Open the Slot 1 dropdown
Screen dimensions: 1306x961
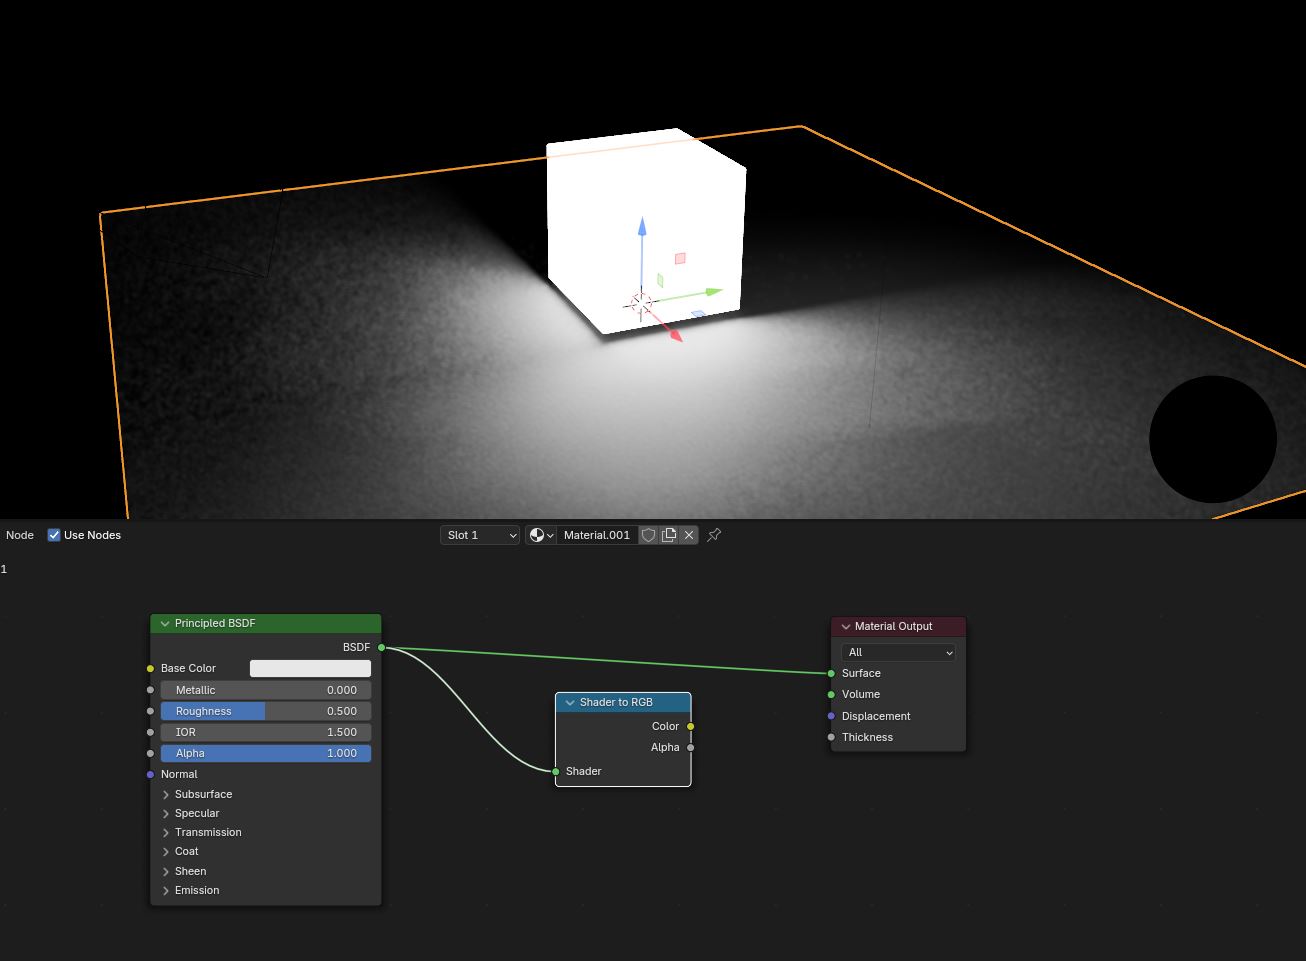point(480,535)
